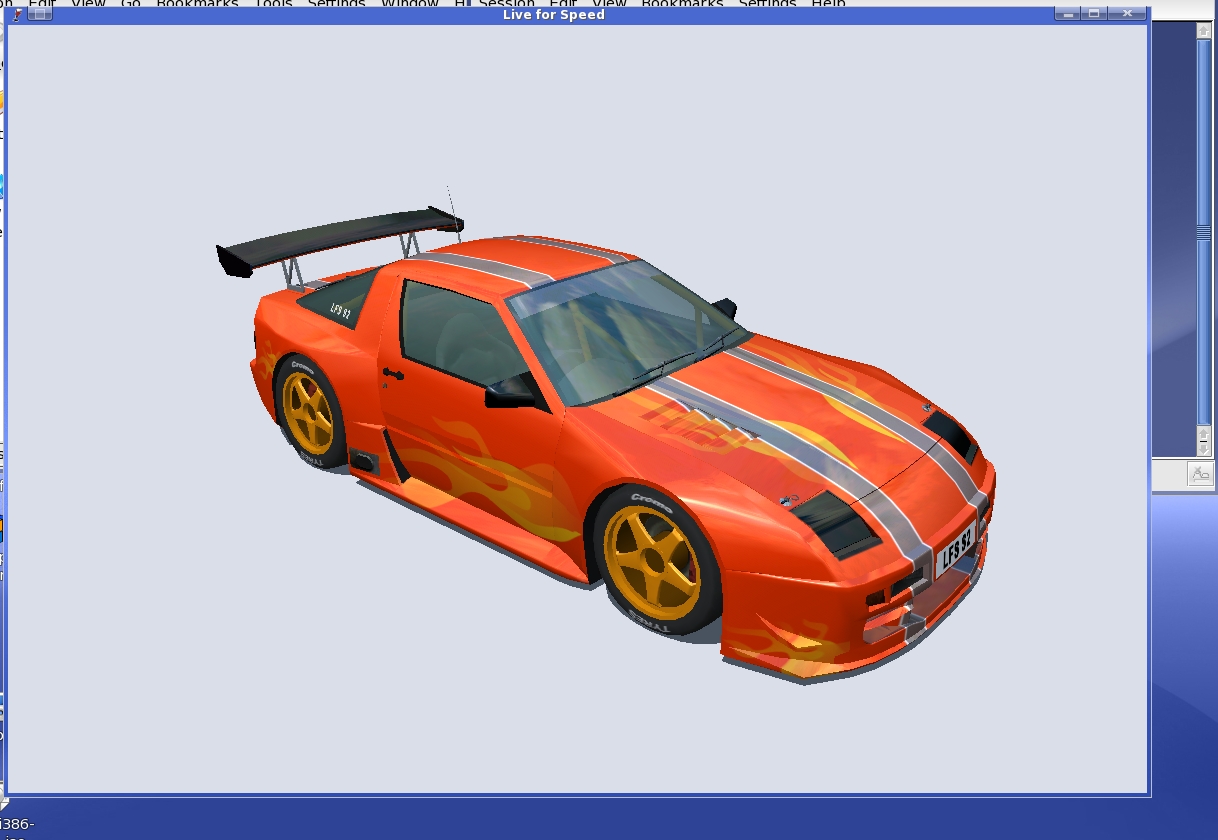Minimize the Live for Speed window
The height and width of the screenshot is (840, 1218).
pos(1068,14)
